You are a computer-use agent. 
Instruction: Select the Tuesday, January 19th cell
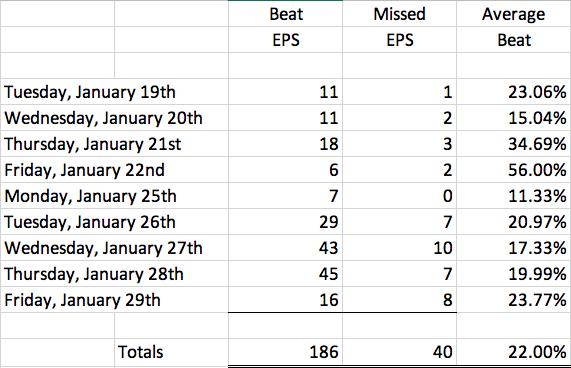point(114,92)
